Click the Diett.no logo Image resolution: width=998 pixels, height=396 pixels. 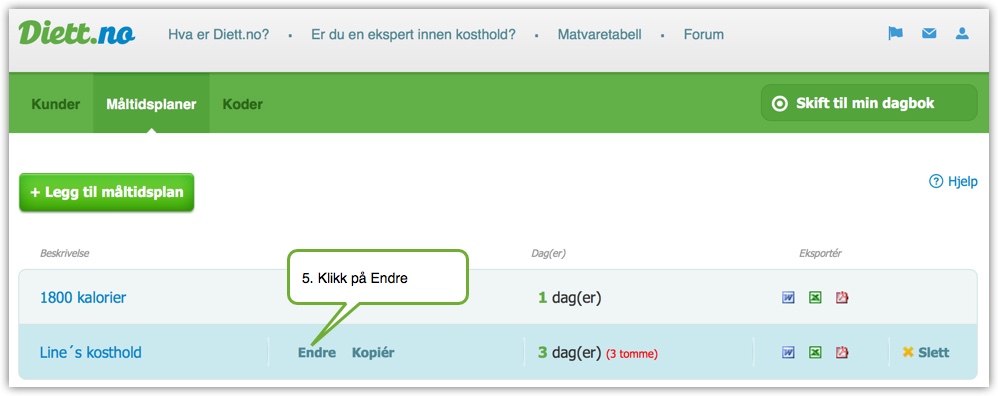[x=76, y=33]
